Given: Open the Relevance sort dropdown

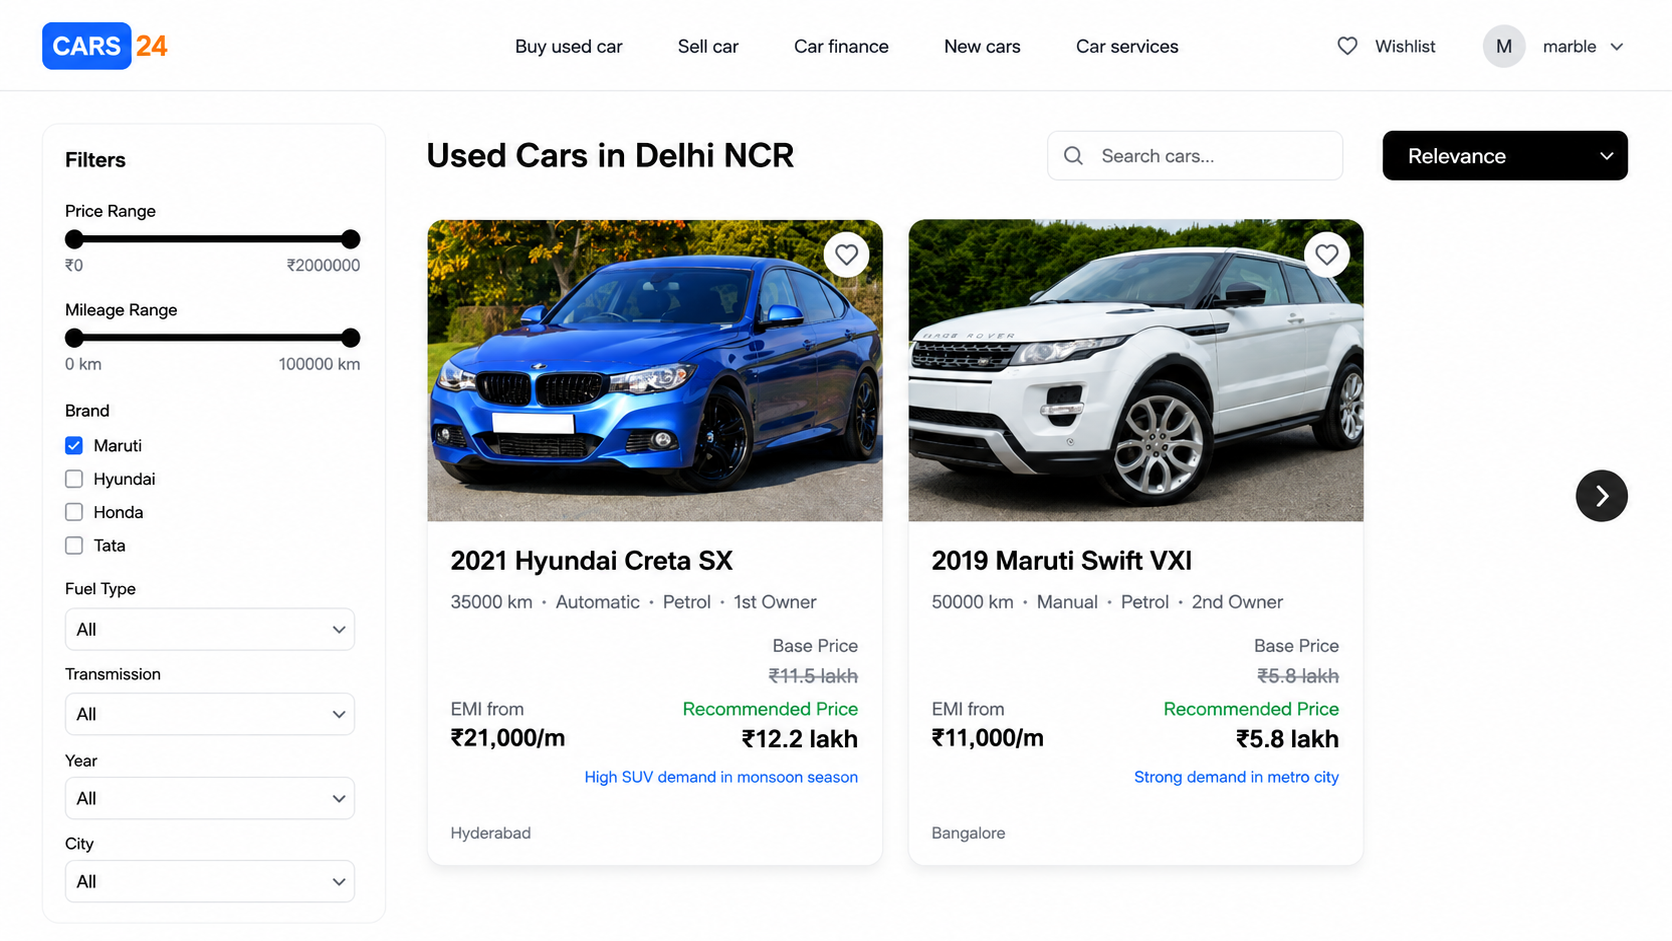Looking at the screenshot, I should [1504, 156].
